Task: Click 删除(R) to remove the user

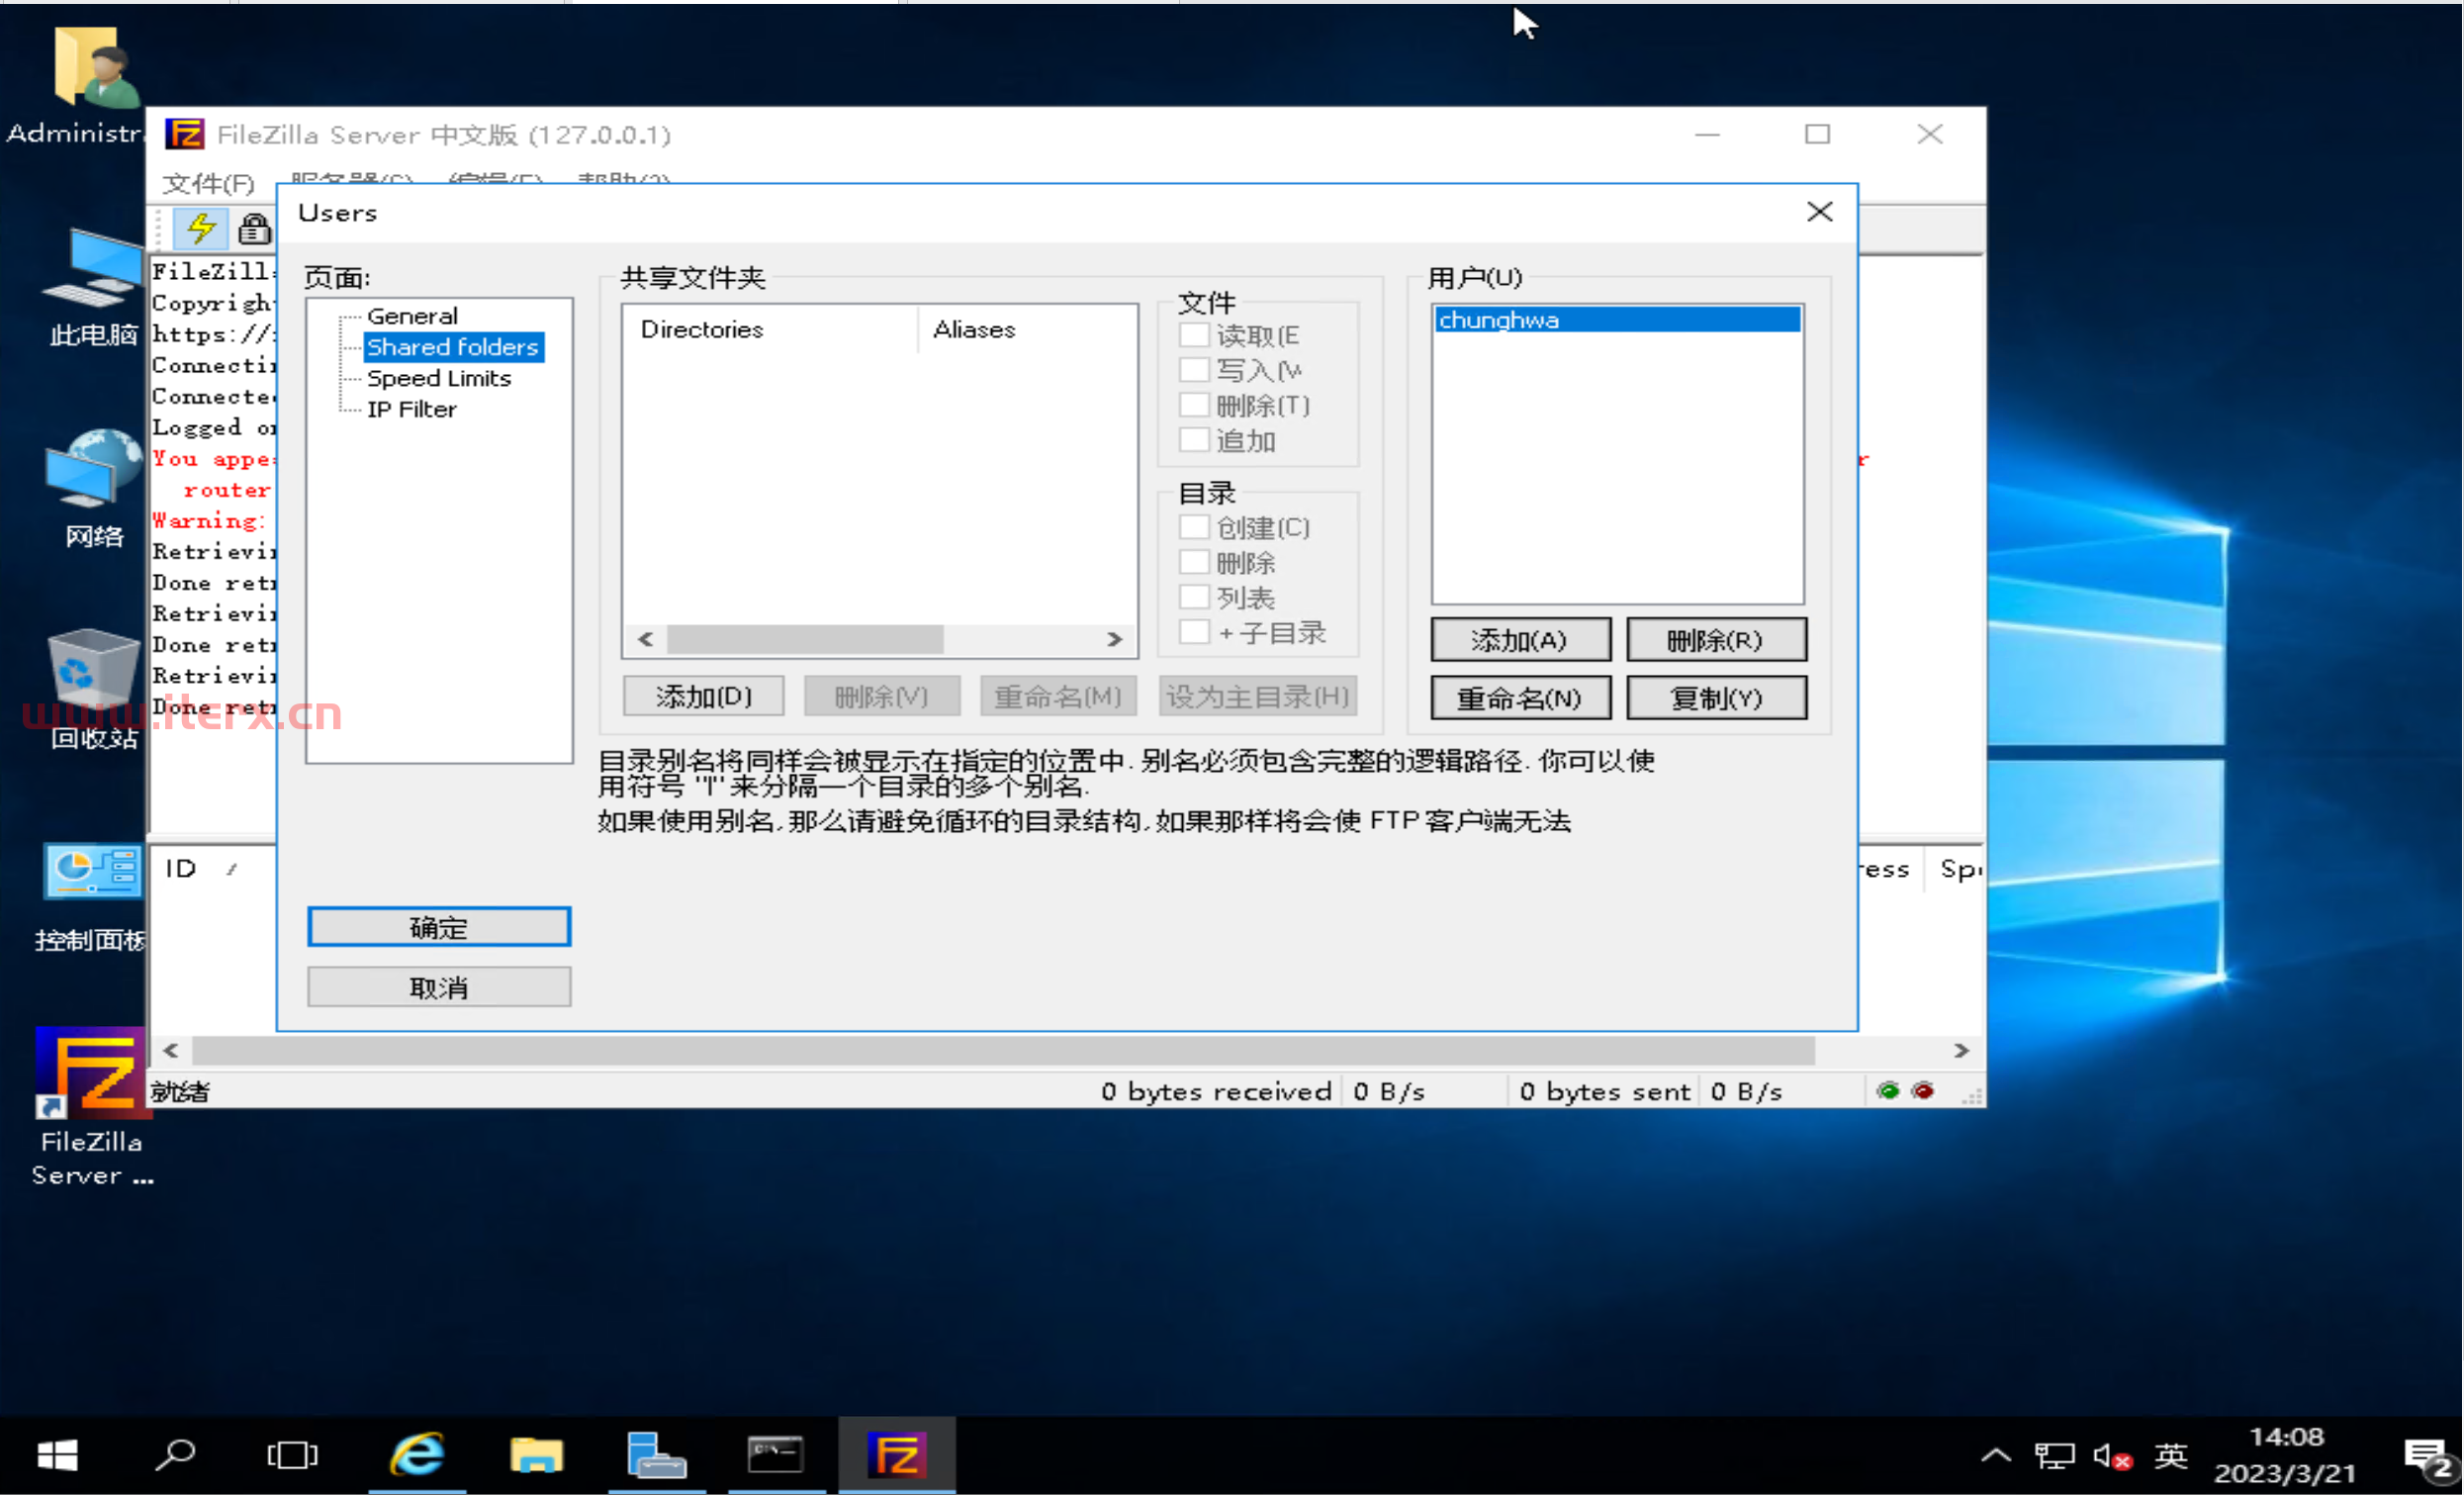Action: (x=1716, y=640)
